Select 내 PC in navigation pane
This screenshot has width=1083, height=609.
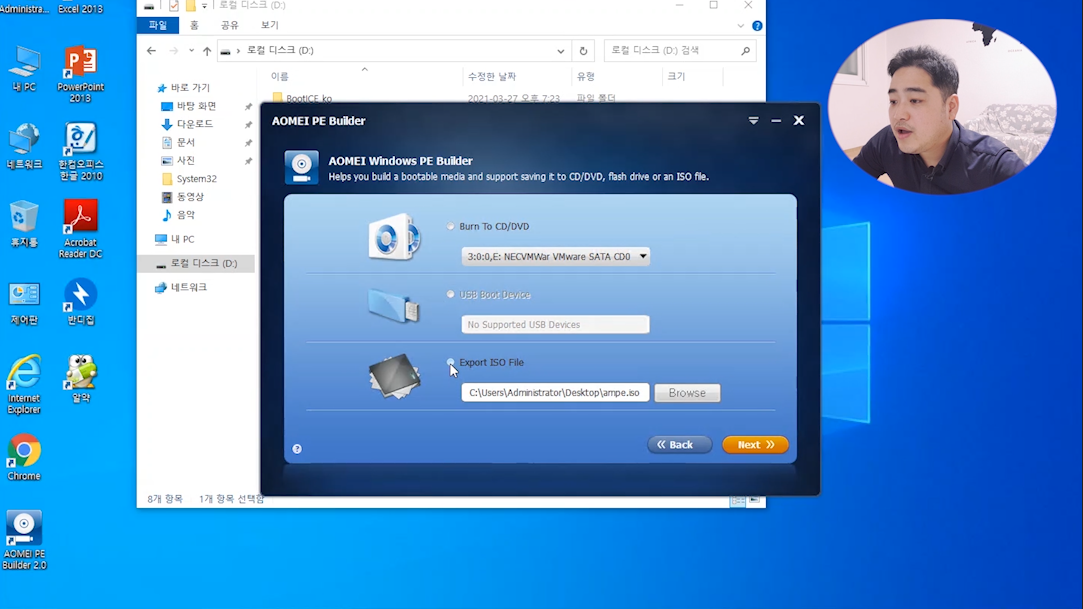175,239
